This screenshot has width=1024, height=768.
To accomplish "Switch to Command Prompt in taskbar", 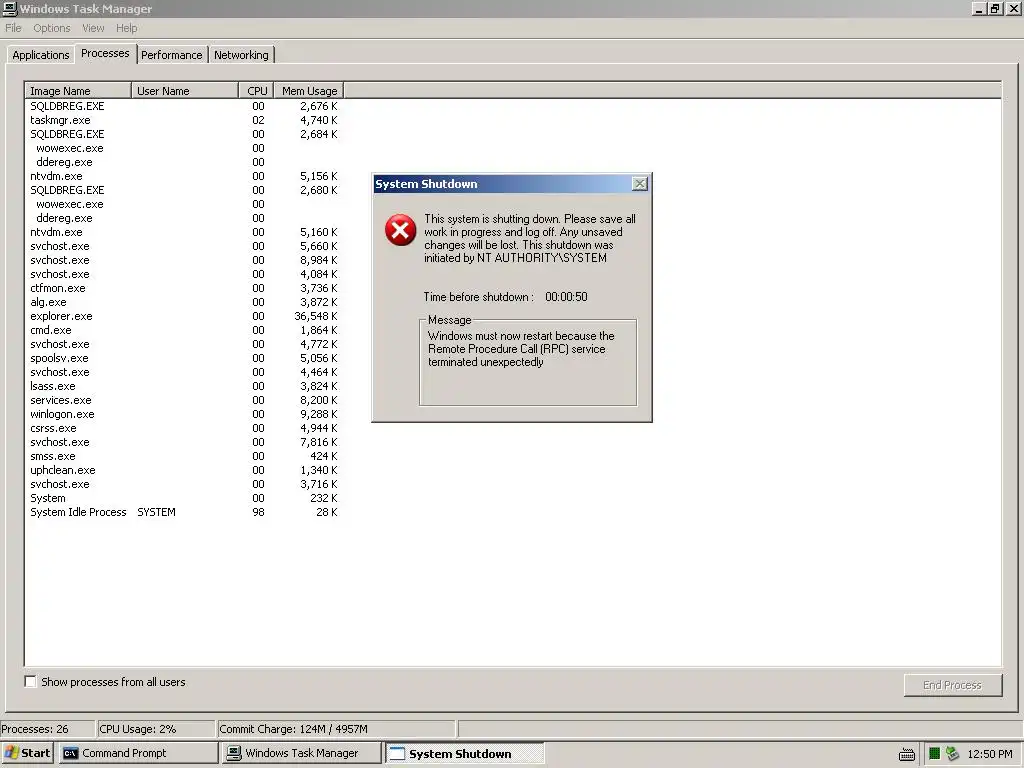I will tap(138, 753).
